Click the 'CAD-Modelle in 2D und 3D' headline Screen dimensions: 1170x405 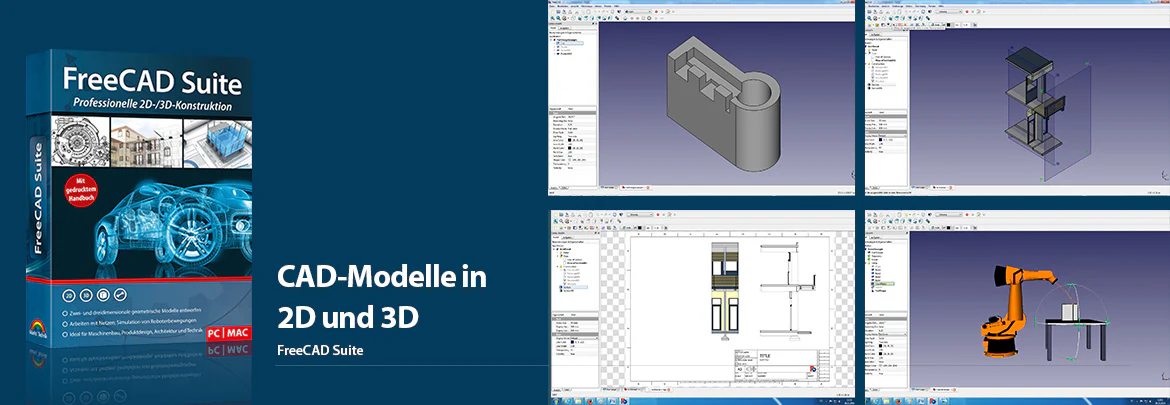[x=381, y=297]
